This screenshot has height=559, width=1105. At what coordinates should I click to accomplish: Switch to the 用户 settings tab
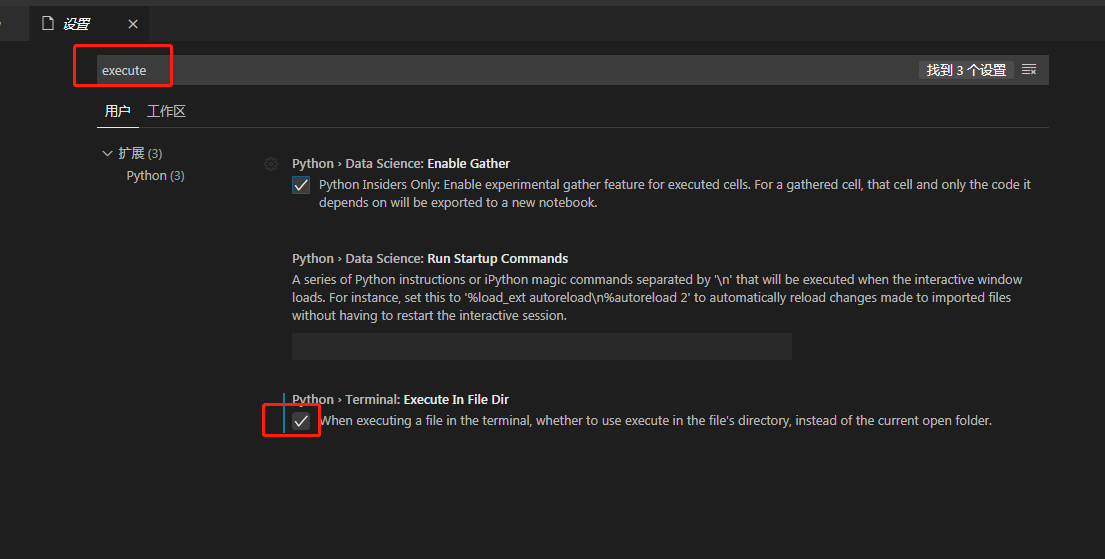[118, 111]
